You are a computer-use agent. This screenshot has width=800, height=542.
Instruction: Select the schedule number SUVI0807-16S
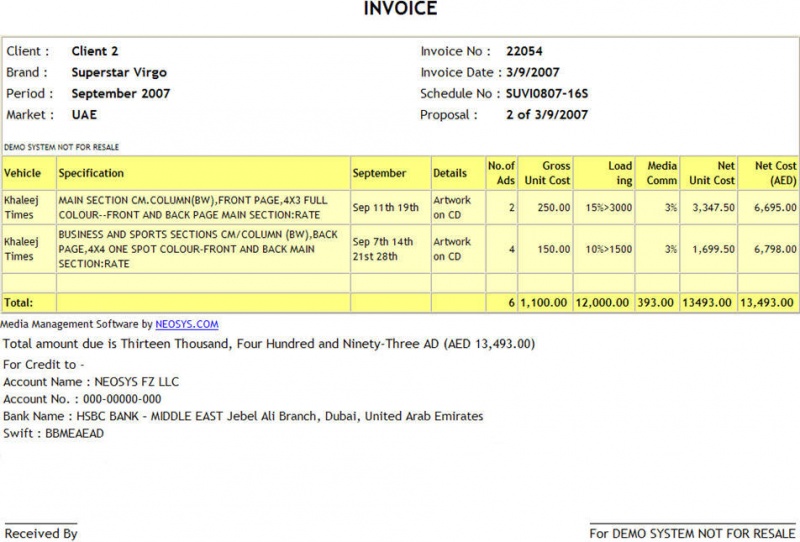tap(547, 93)
